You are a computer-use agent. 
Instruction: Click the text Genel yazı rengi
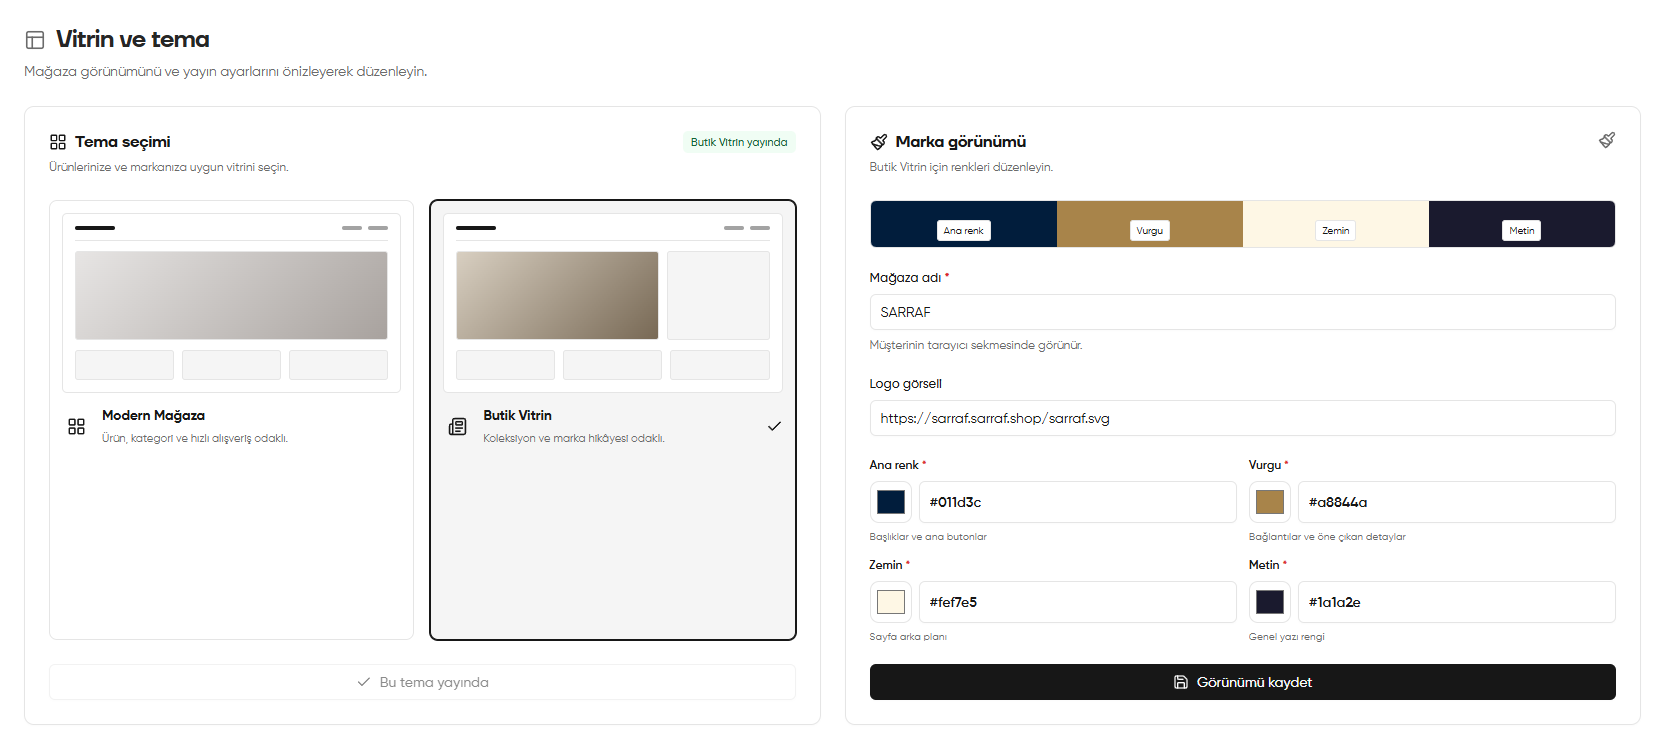click(x=1287, y=637)
